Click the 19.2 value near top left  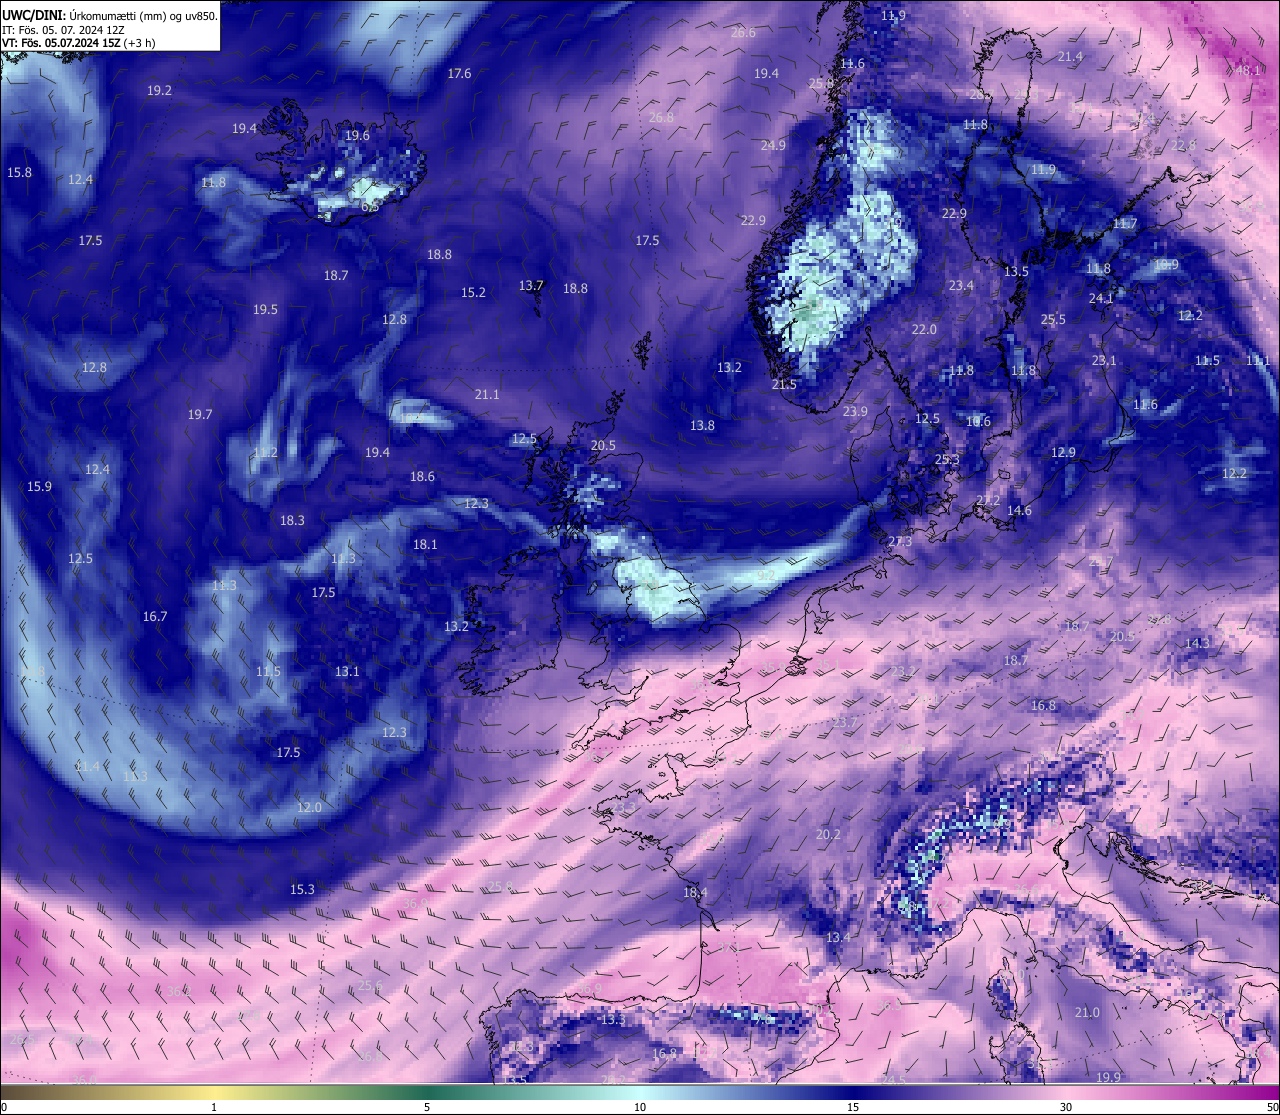point(159,90)
